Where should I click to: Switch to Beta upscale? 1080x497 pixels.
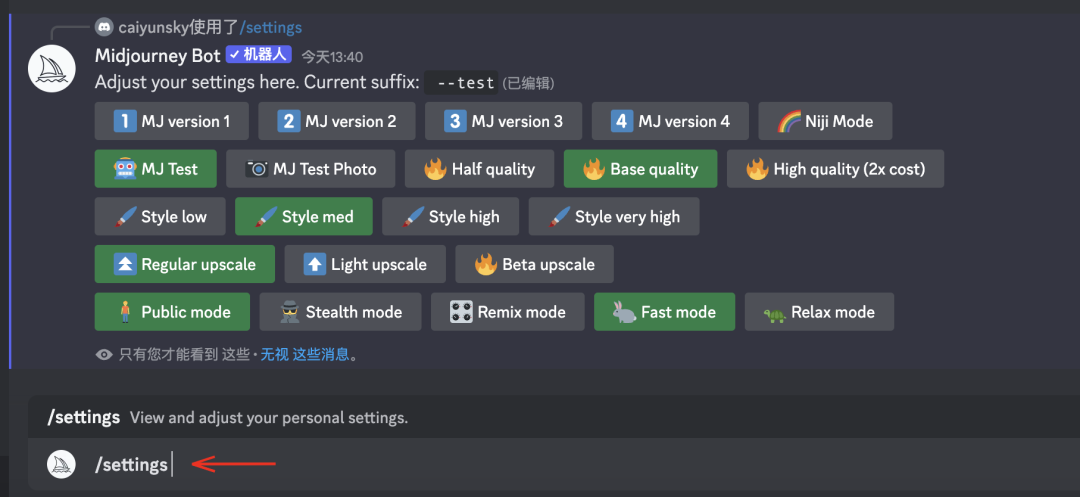pos(534,264)
